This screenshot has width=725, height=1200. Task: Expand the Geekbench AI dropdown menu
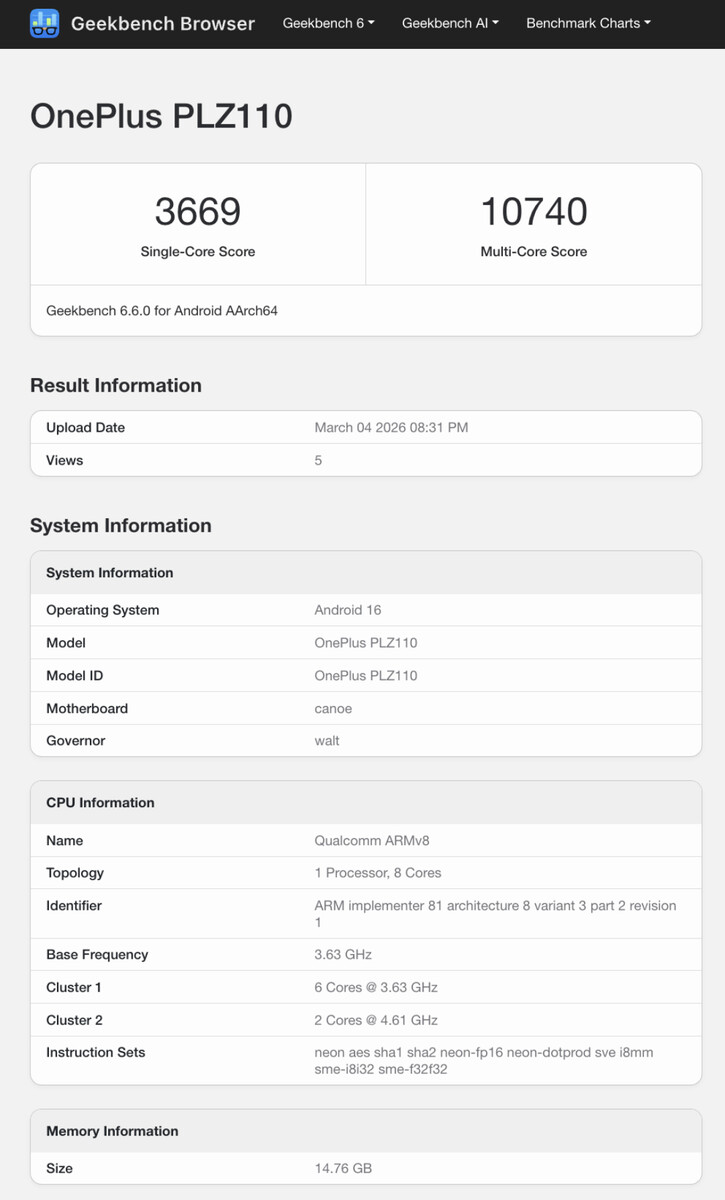click(450, 23)
